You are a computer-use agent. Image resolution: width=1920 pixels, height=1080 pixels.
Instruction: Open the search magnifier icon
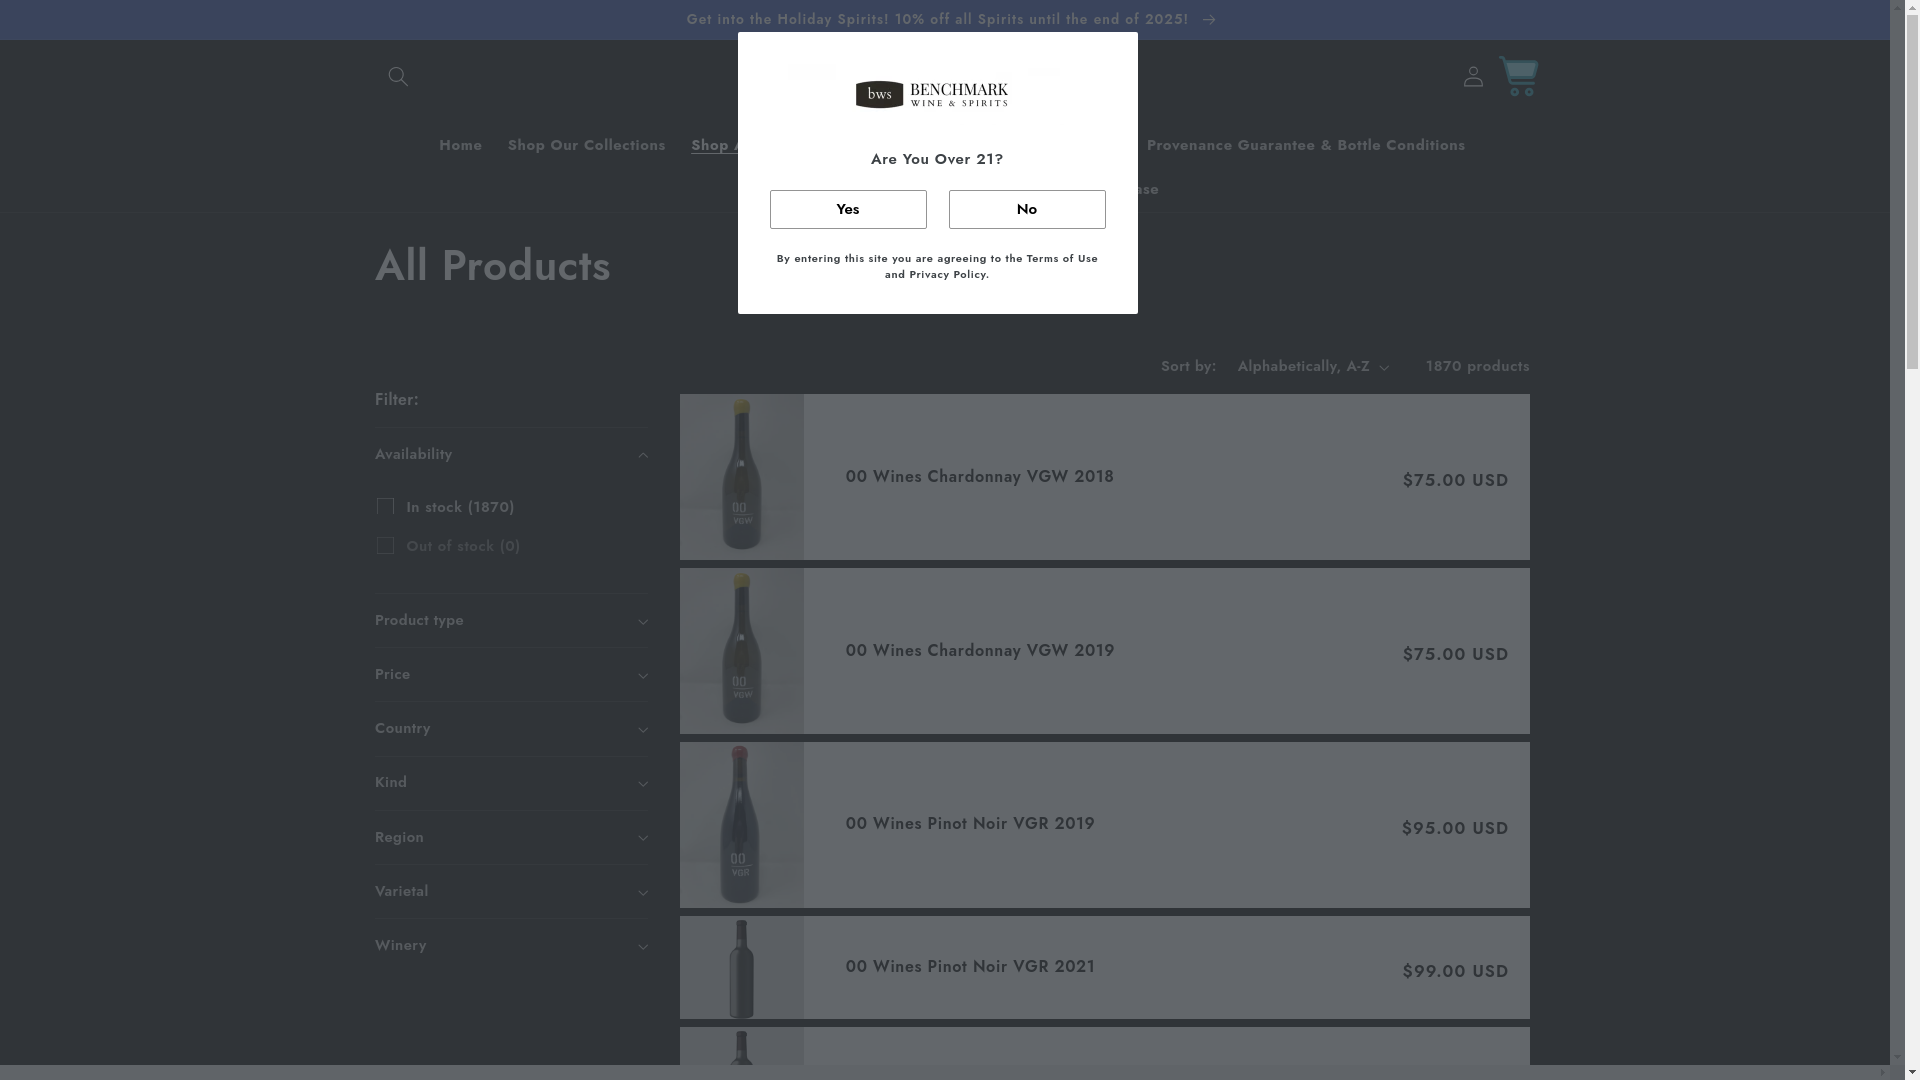pos(397,76)
